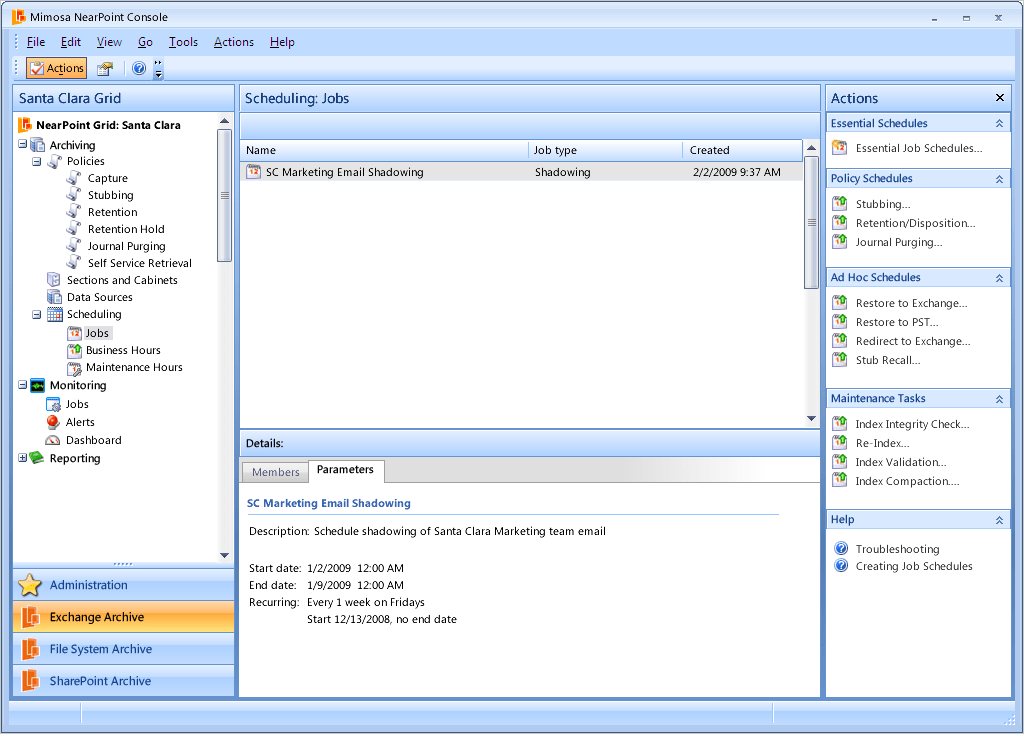
Task: Switch to the Members tab
Action: click(x=276, y=472)
